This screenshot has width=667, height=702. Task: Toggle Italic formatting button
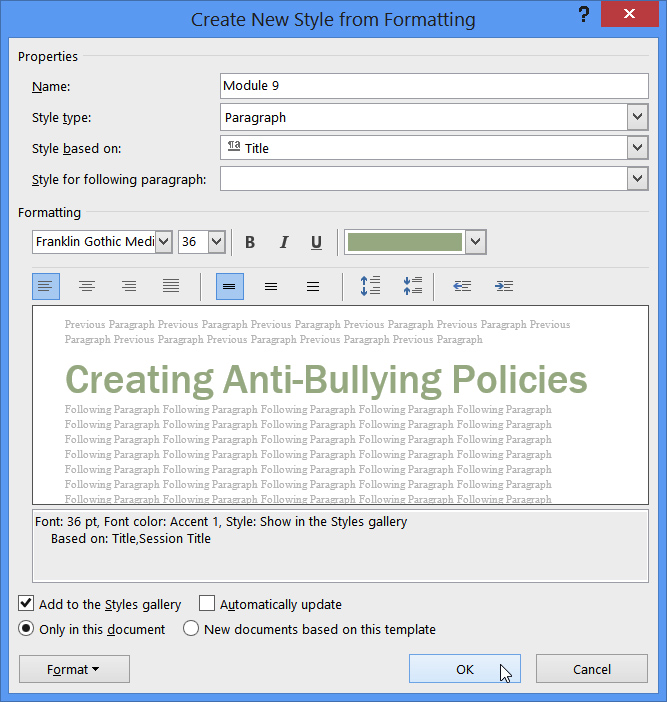click(283, 242)
